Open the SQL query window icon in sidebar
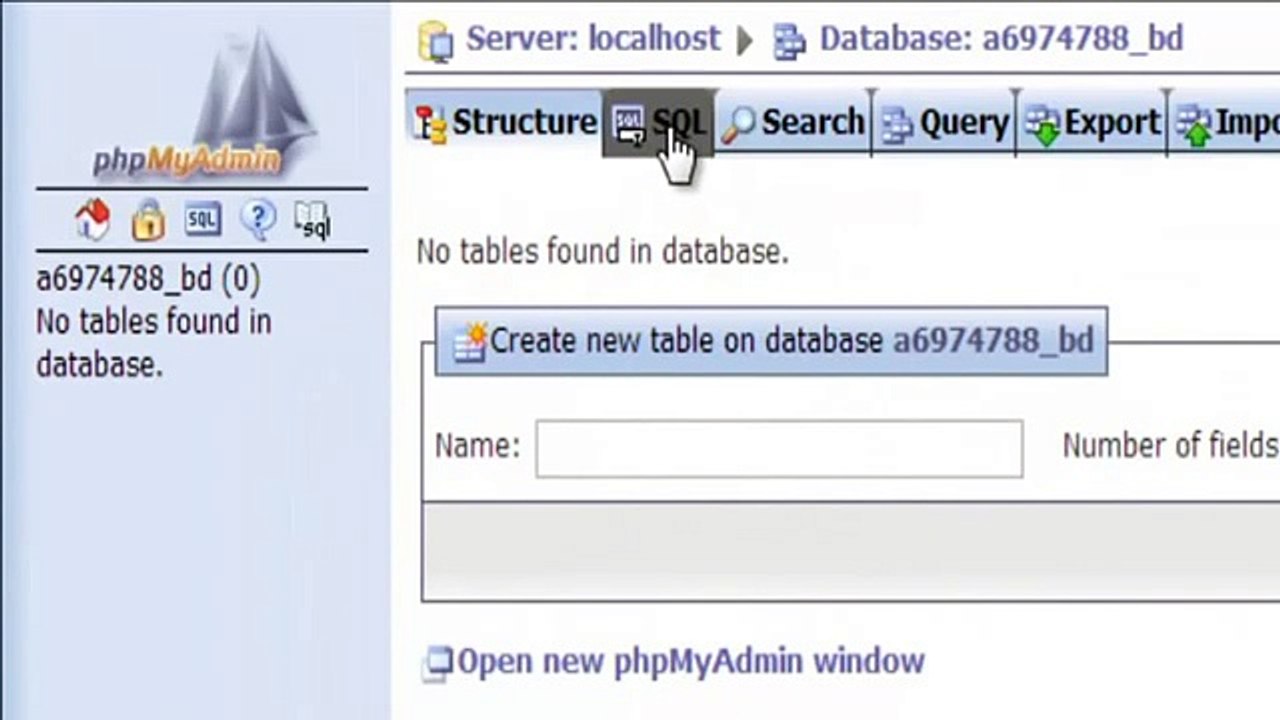This screenshot has width=1280, height=720. pos(203,219)
